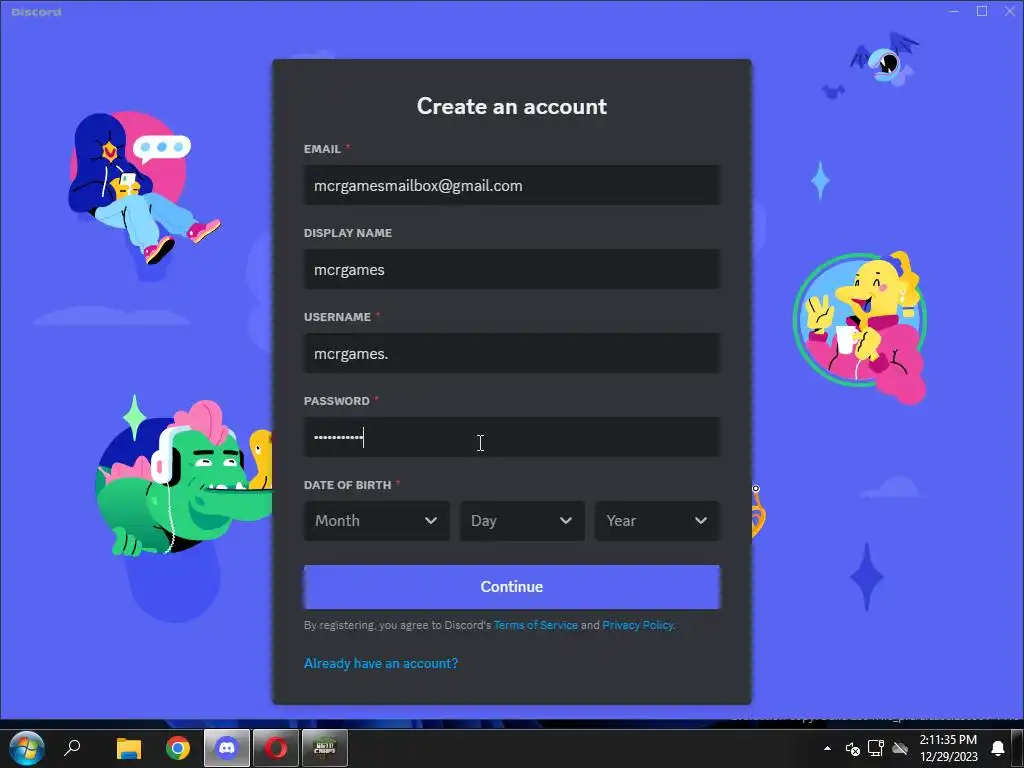Open the Month dropdown
This screenshot has width=1024, height=768.
[x=377, y=520]
